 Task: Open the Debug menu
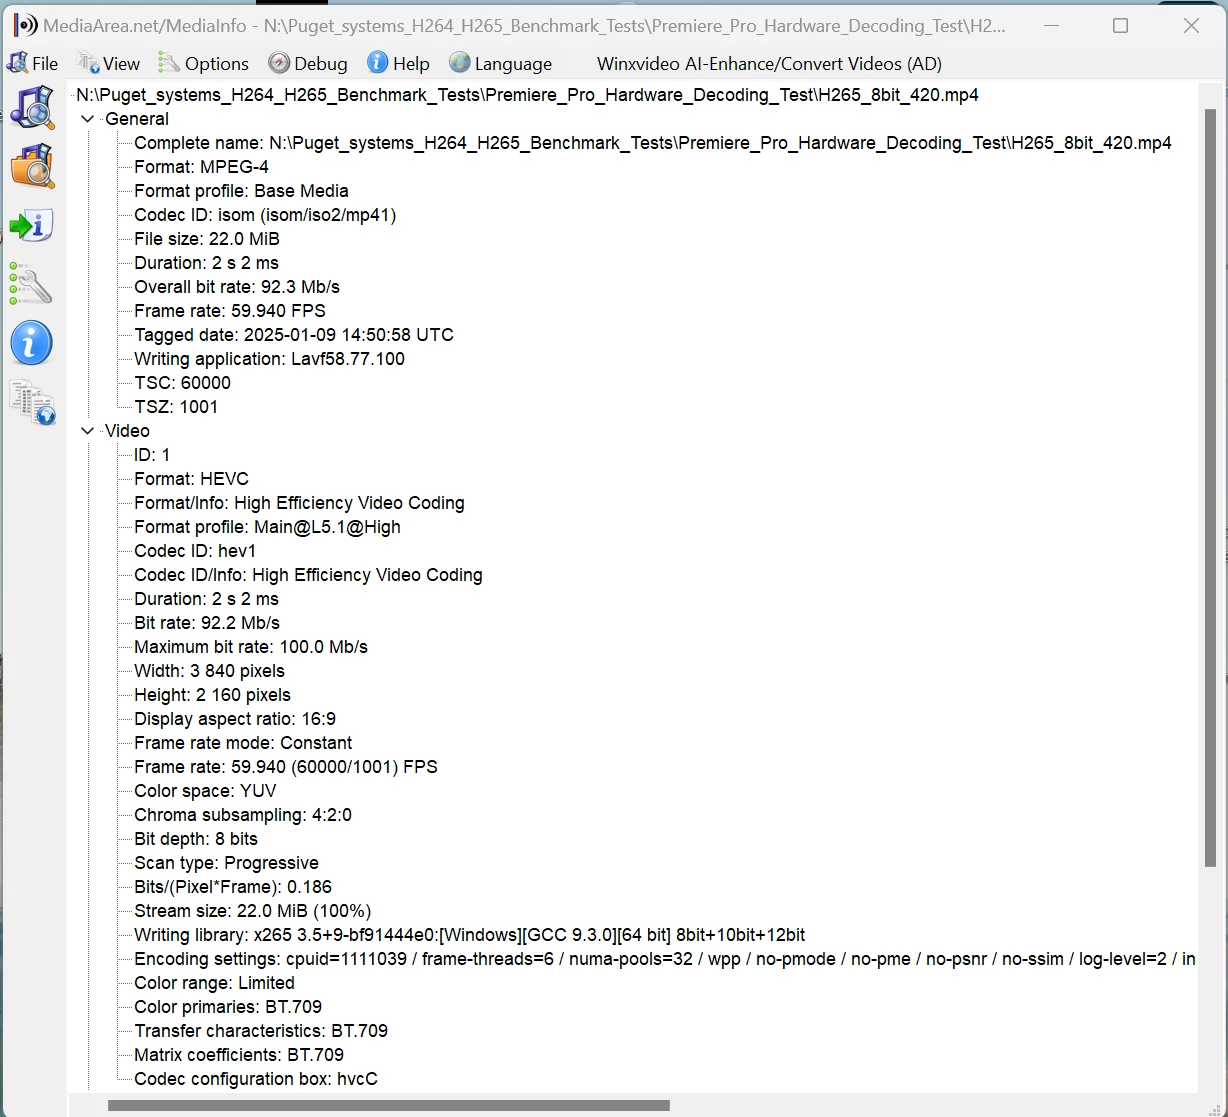pyautogui.click(x=308, y=63)
